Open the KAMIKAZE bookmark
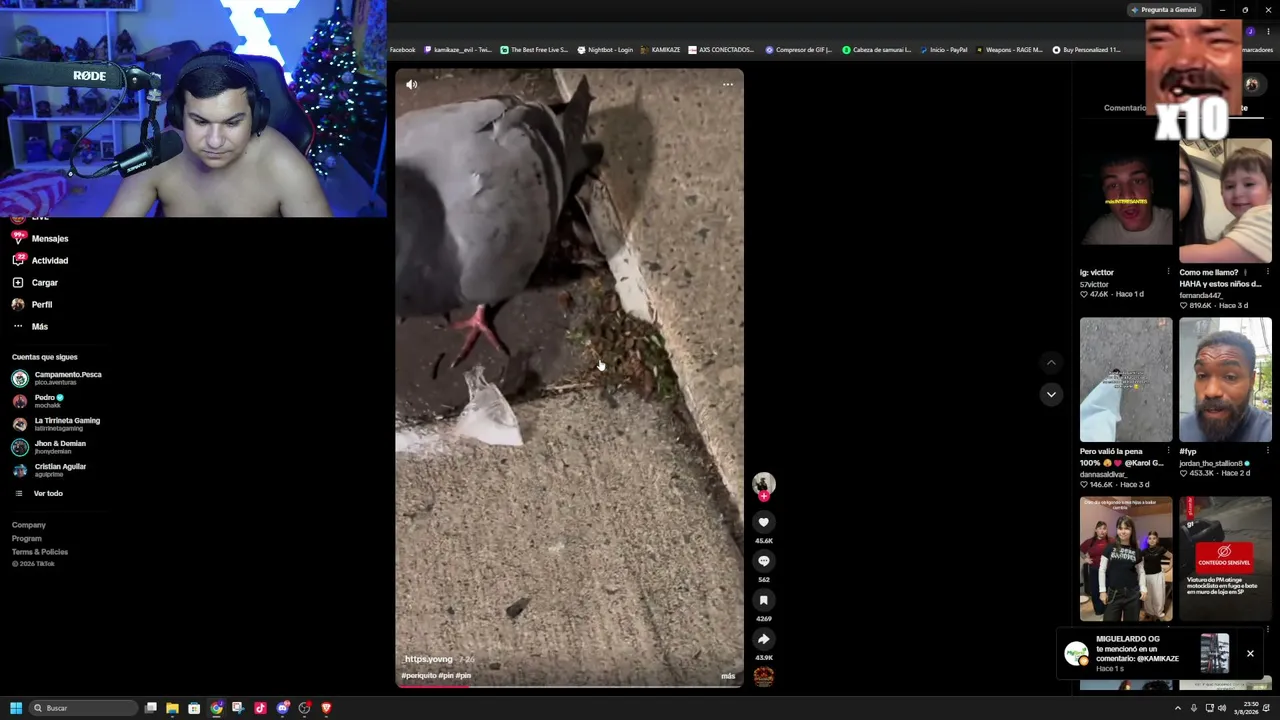Image resolution: width=1280 pixels, height=720 pixels. click(660, 50)
